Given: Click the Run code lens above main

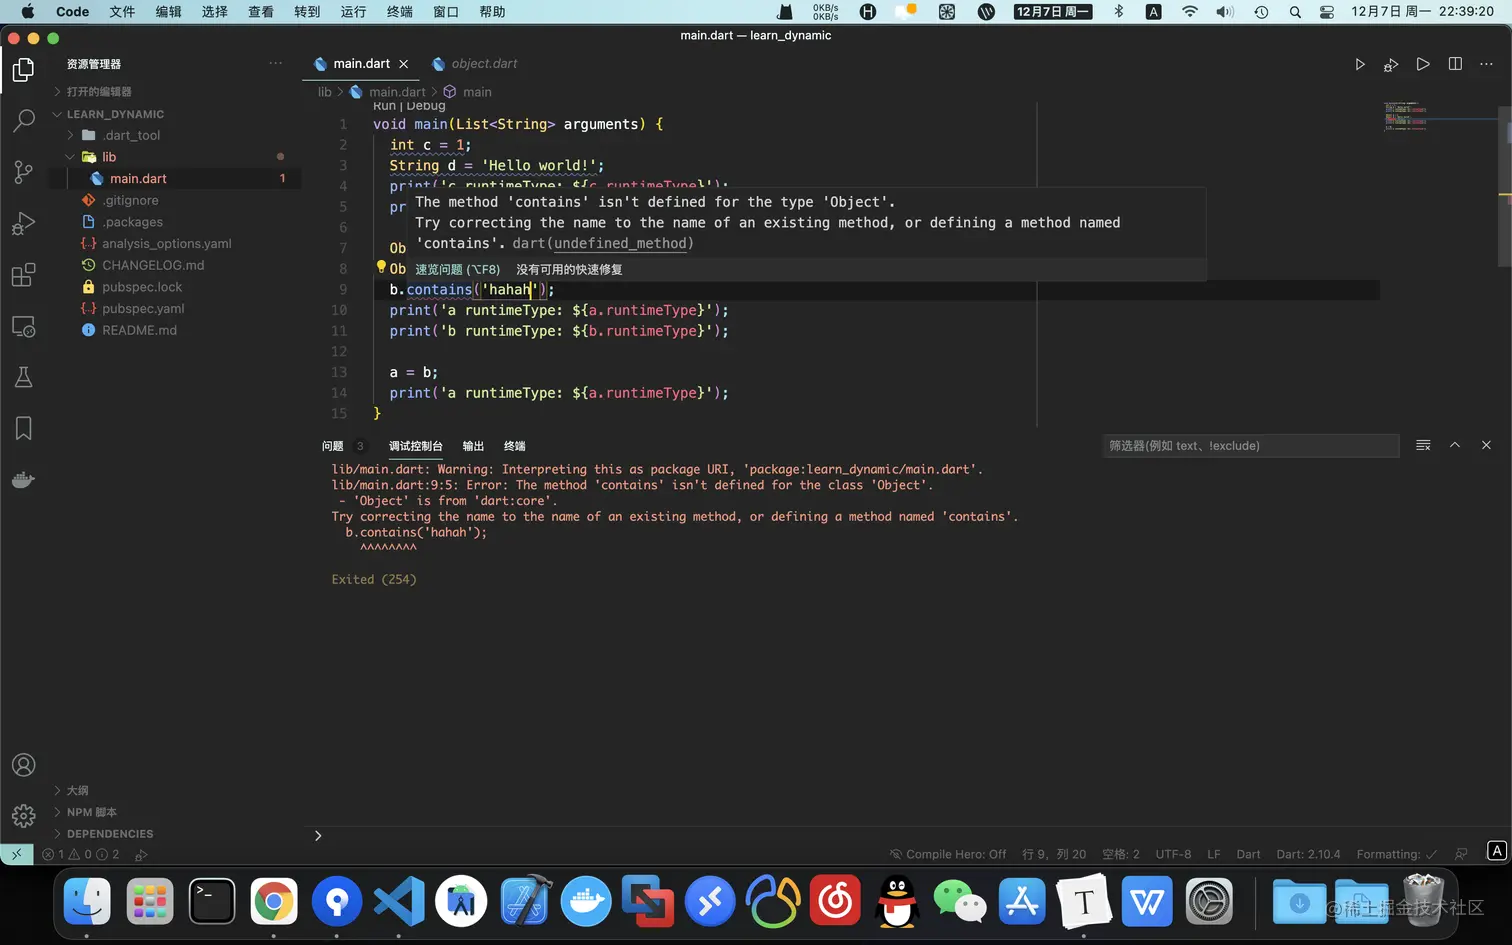Looking at the screenshot, I should click(384, 106).
